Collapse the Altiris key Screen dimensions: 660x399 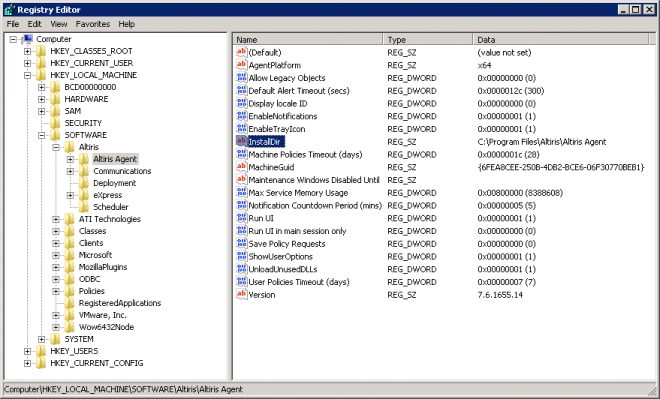56,147
